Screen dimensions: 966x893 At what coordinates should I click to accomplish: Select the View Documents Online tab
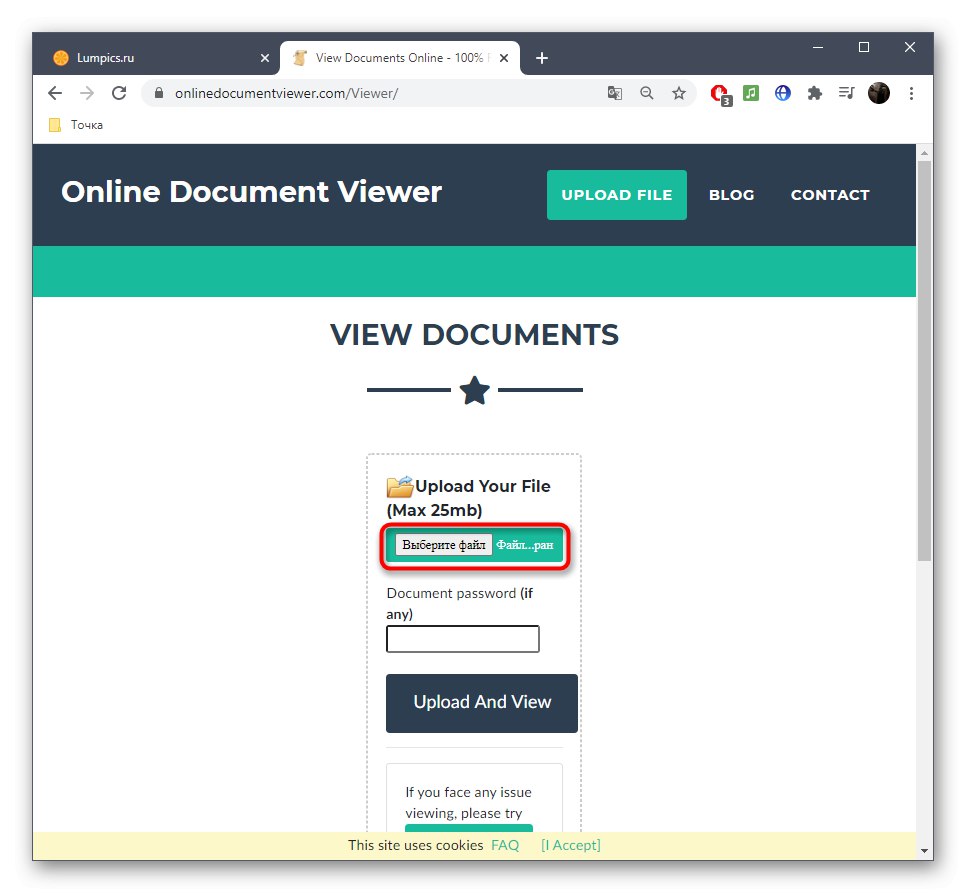400,58
